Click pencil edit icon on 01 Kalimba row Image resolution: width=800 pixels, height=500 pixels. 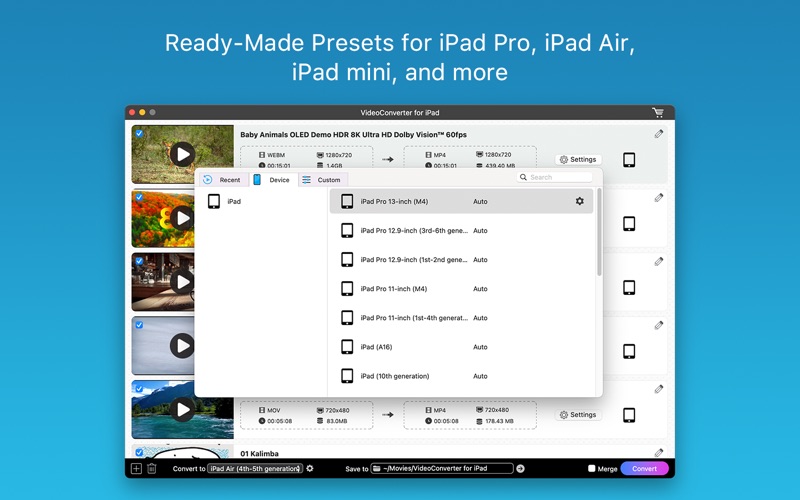click(x=659, y=453)
